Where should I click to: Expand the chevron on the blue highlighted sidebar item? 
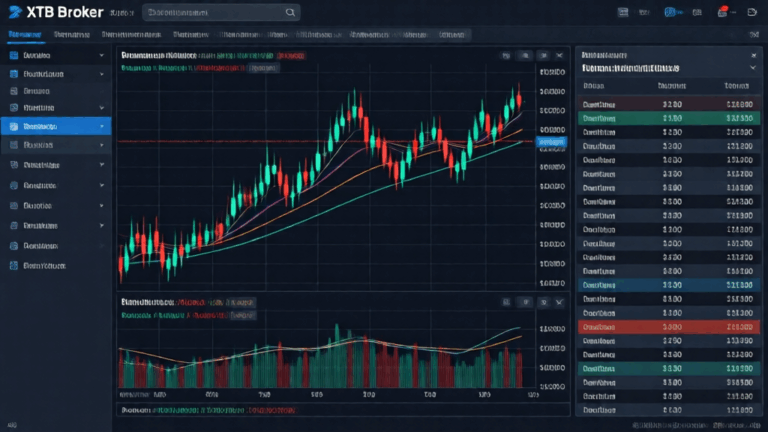click(102, 126)
